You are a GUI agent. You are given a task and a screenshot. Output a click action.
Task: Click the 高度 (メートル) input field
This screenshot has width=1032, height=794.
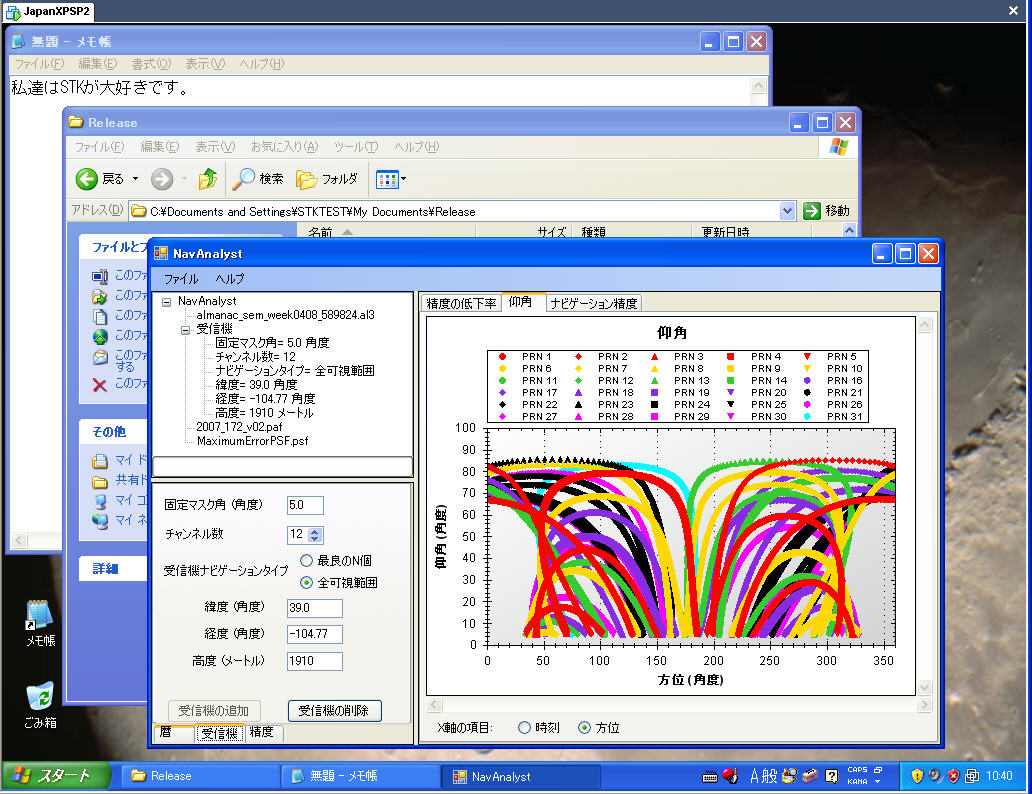point(315,661)
